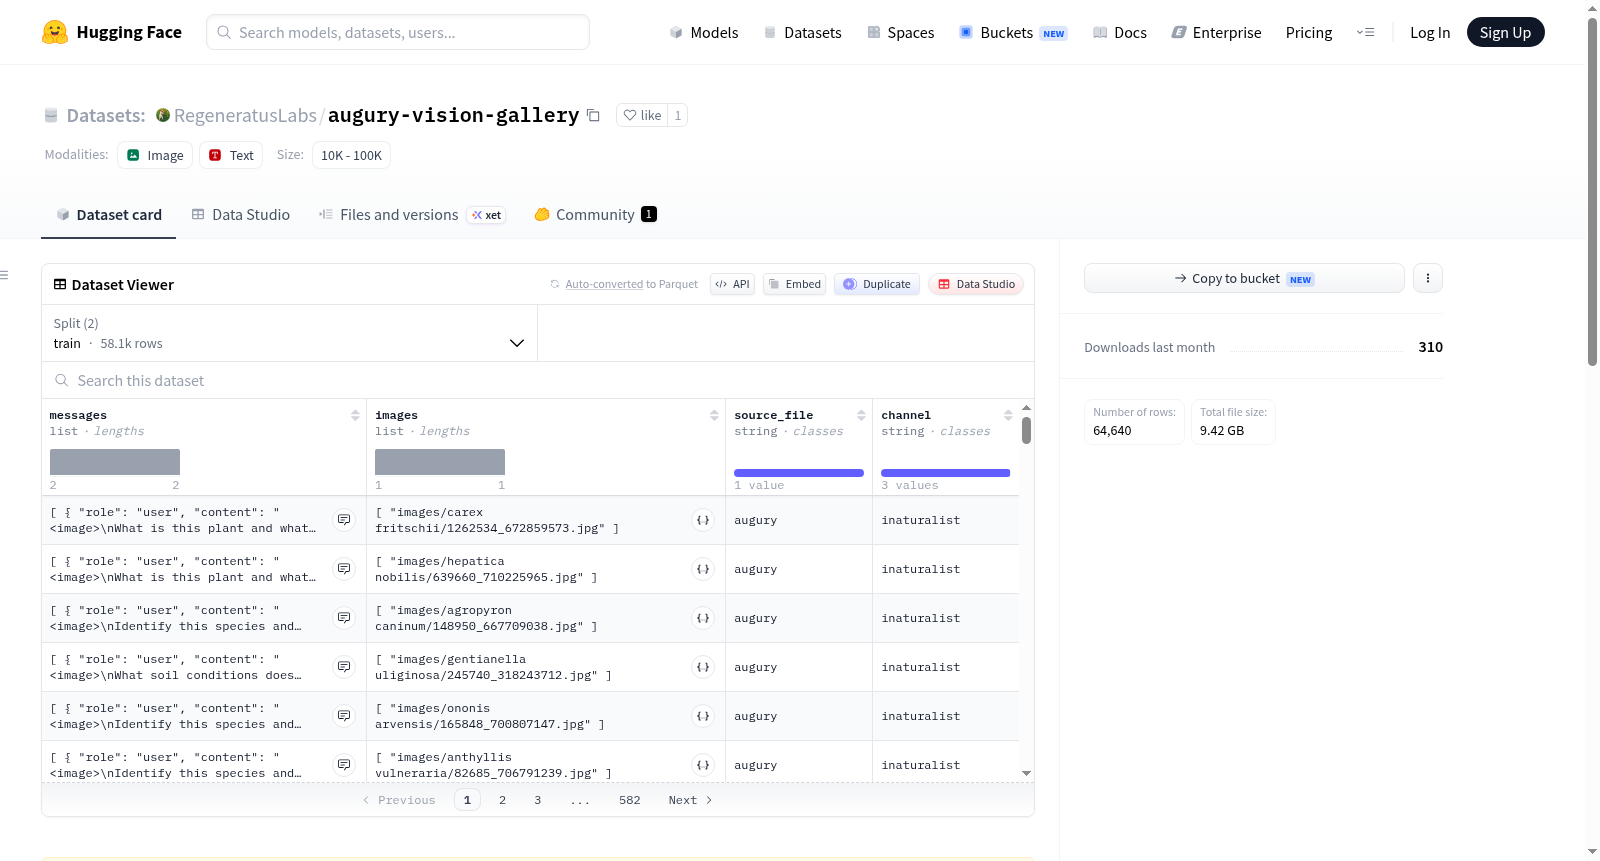Open the Pricing nav item
This screenshot has height=861, width=1600.
pyautogui.click(x=1309, y=32)
